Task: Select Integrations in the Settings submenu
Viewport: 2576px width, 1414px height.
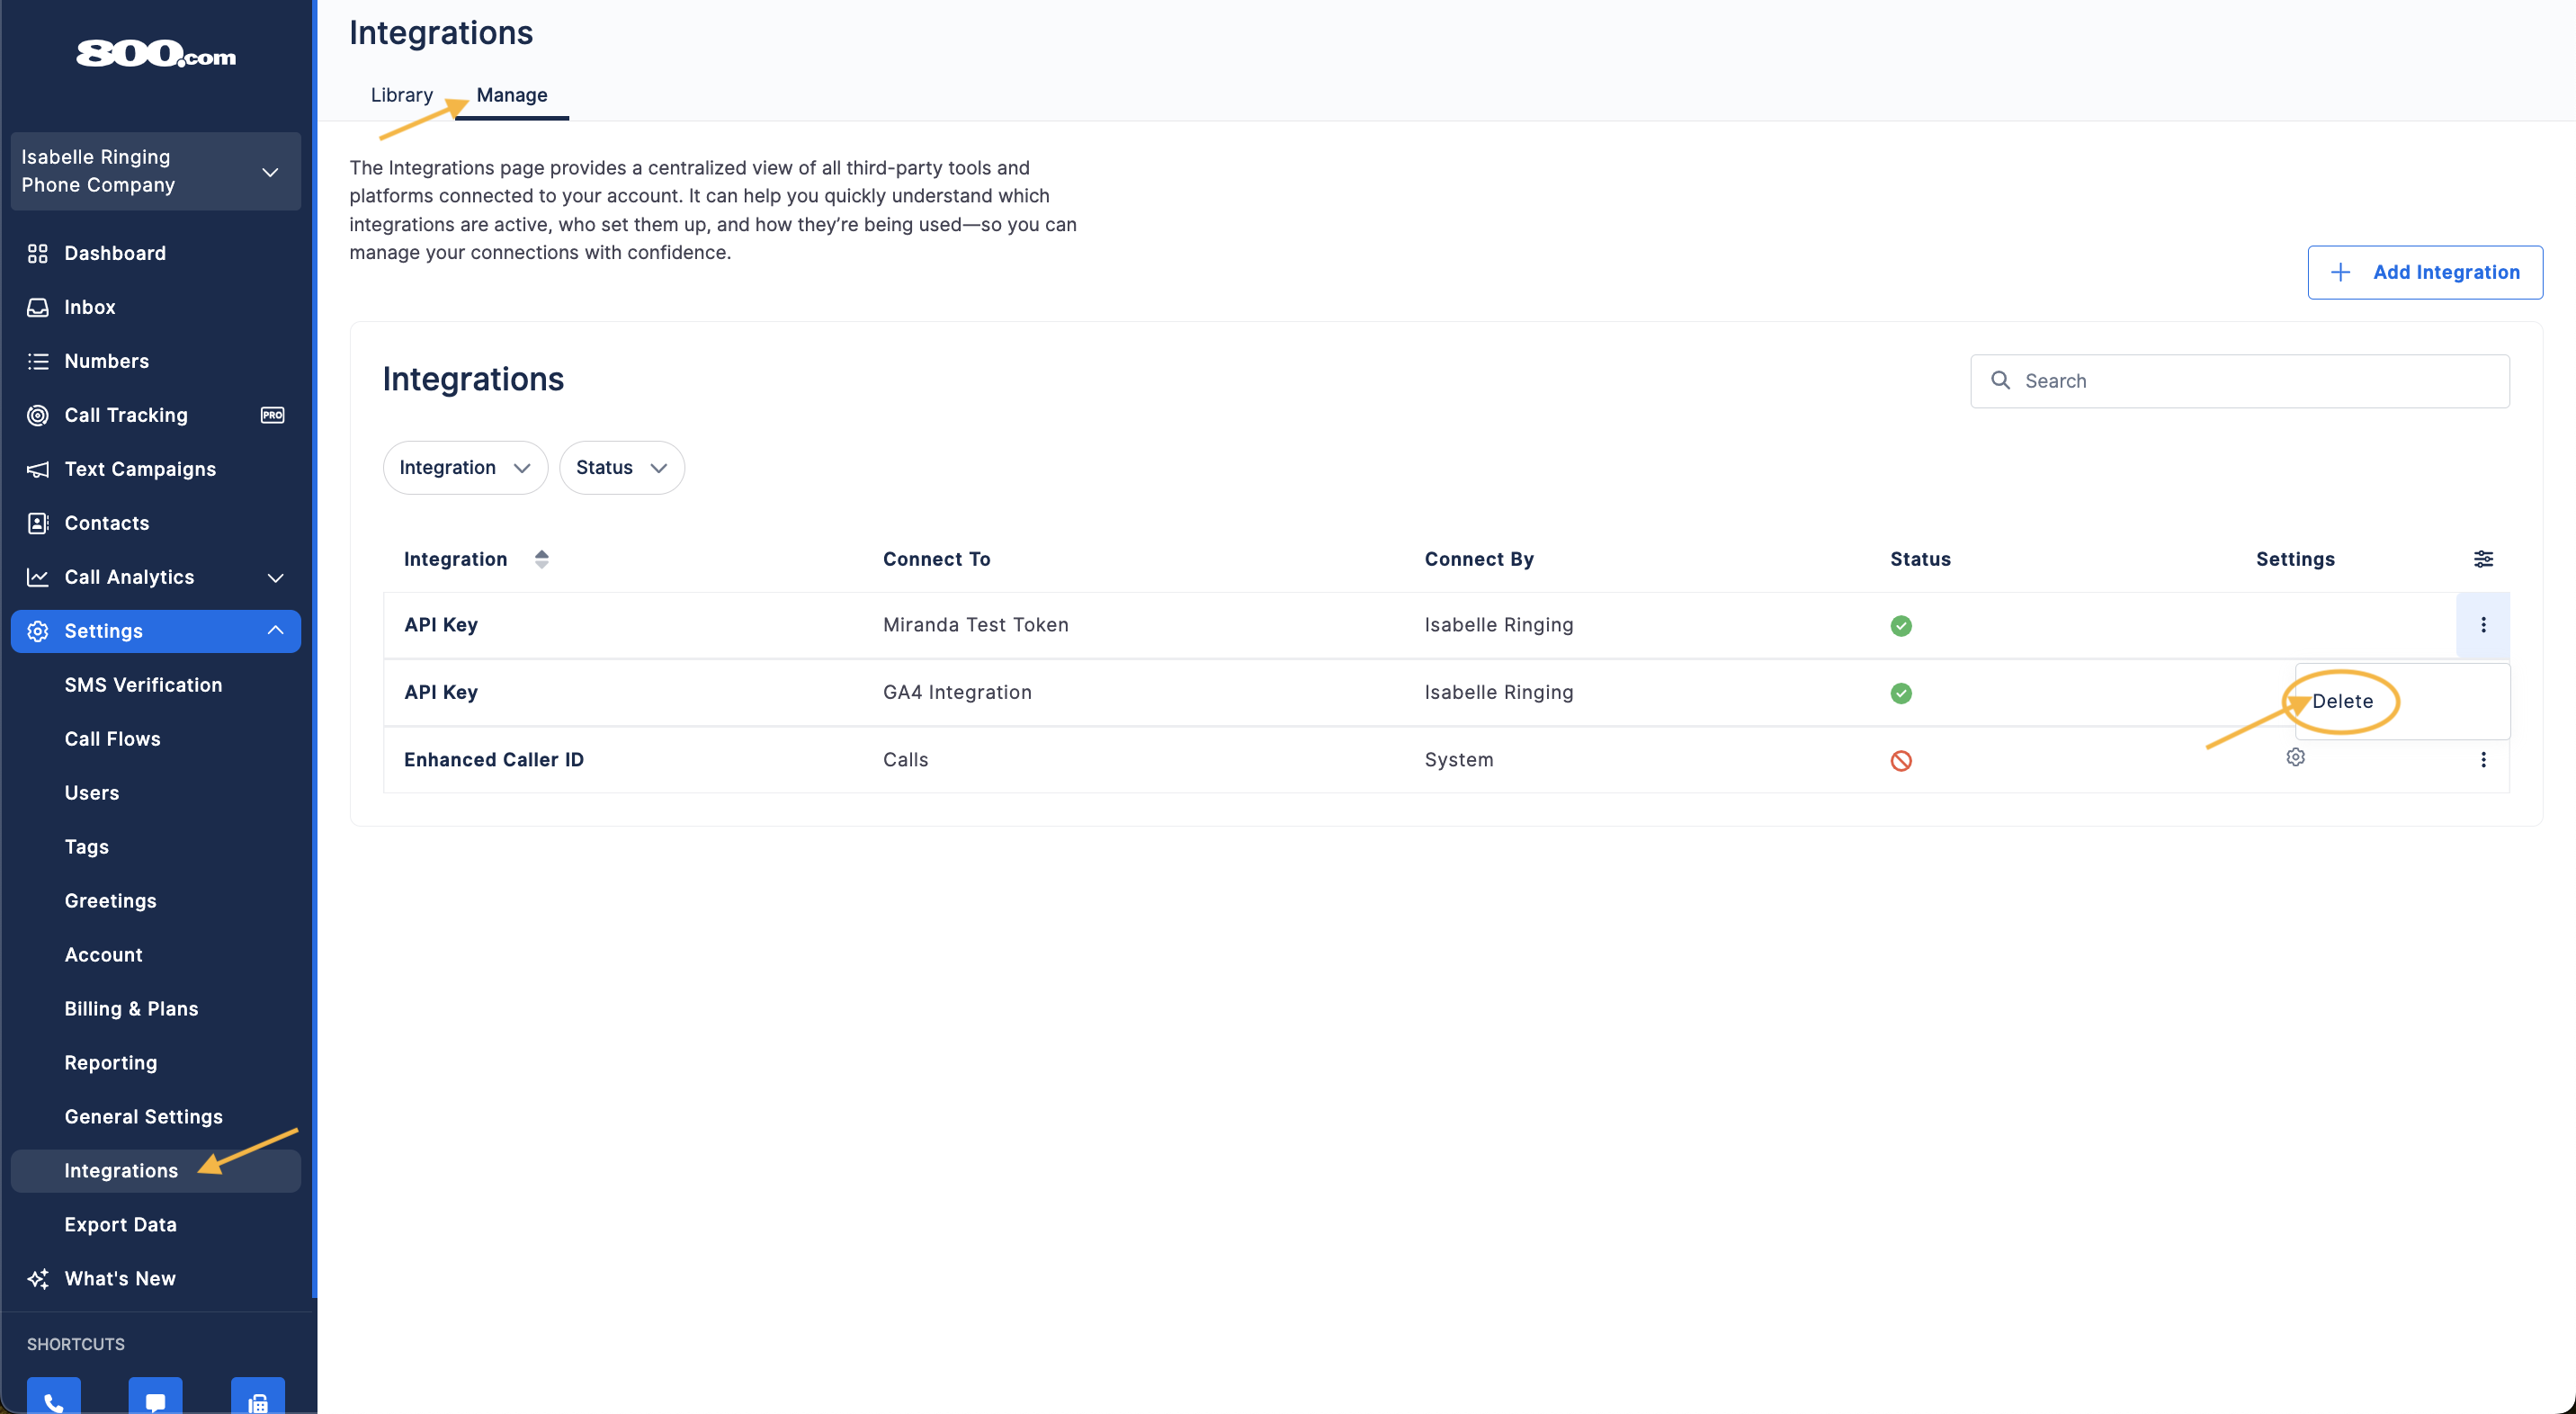Action: pos(155,1171)
